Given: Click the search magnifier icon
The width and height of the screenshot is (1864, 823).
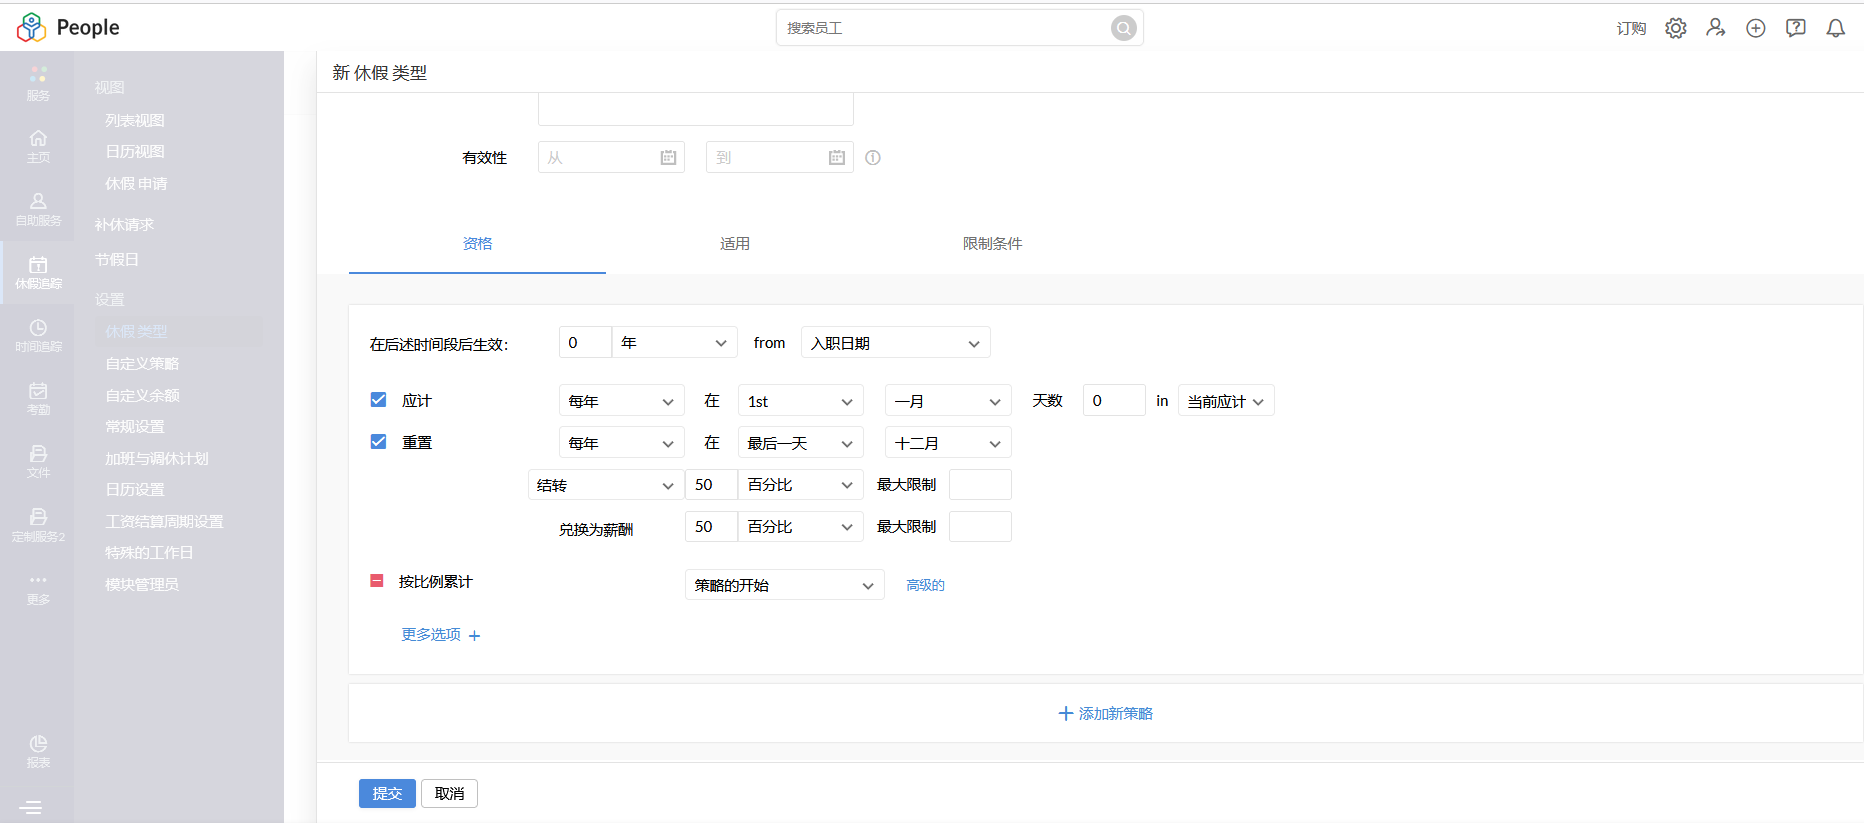Looking at the screenshot, I should (x=1123, y=28).
